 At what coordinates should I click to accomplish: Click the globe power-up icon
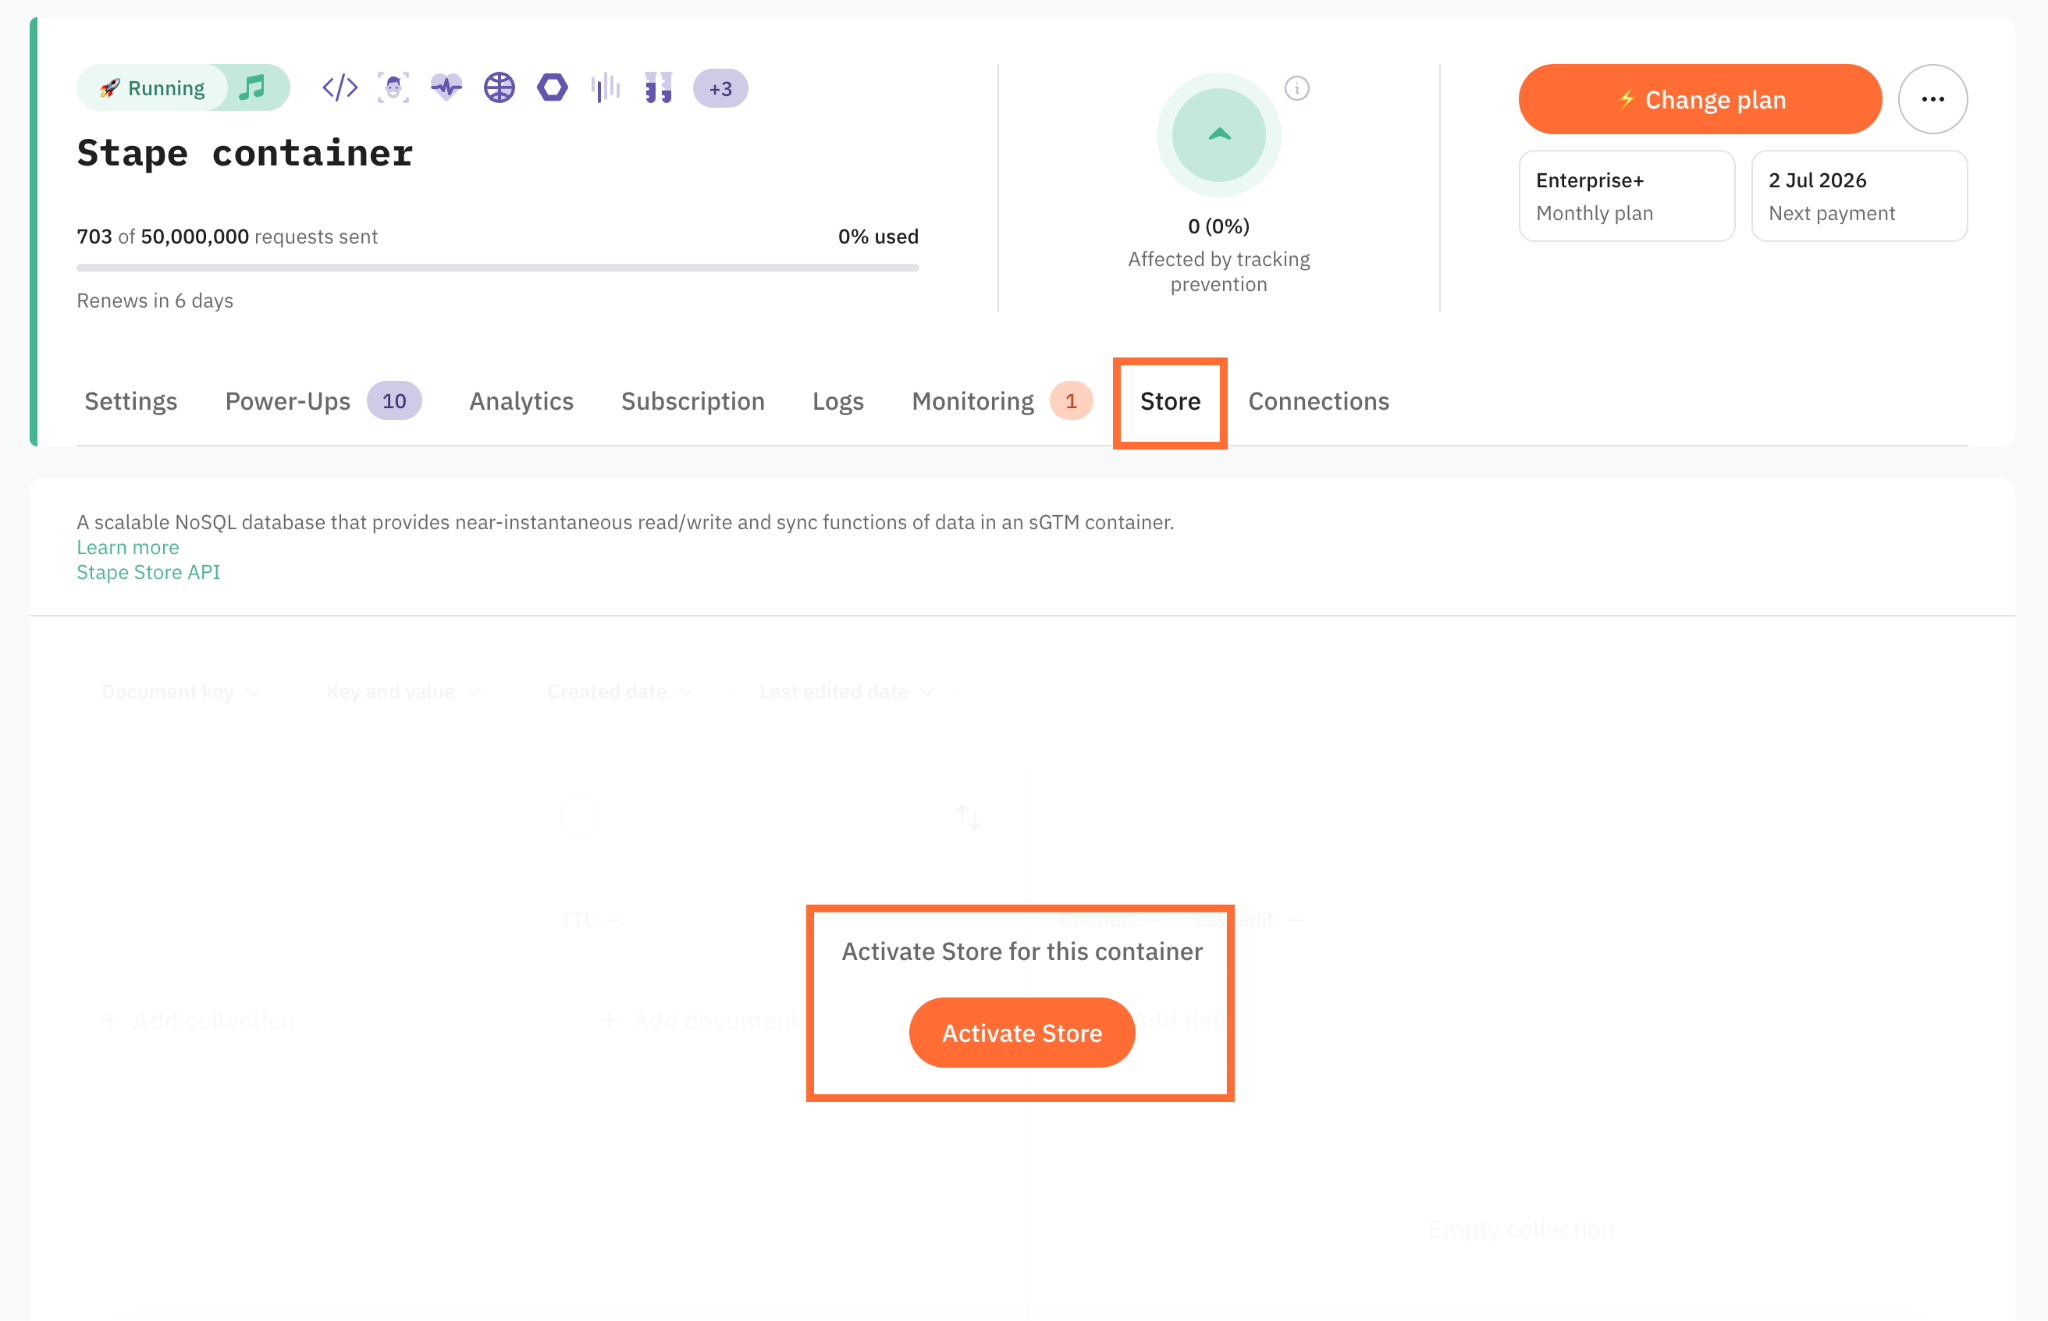499,88
